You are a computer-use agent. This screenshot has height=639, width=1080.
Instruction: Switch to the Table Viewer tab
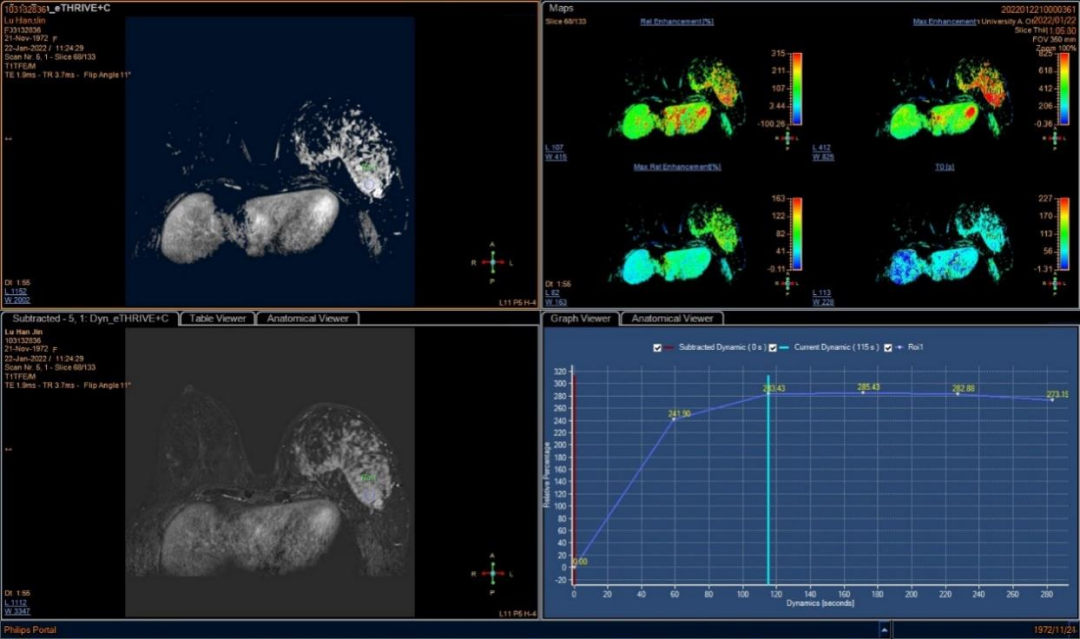[218, 318]
